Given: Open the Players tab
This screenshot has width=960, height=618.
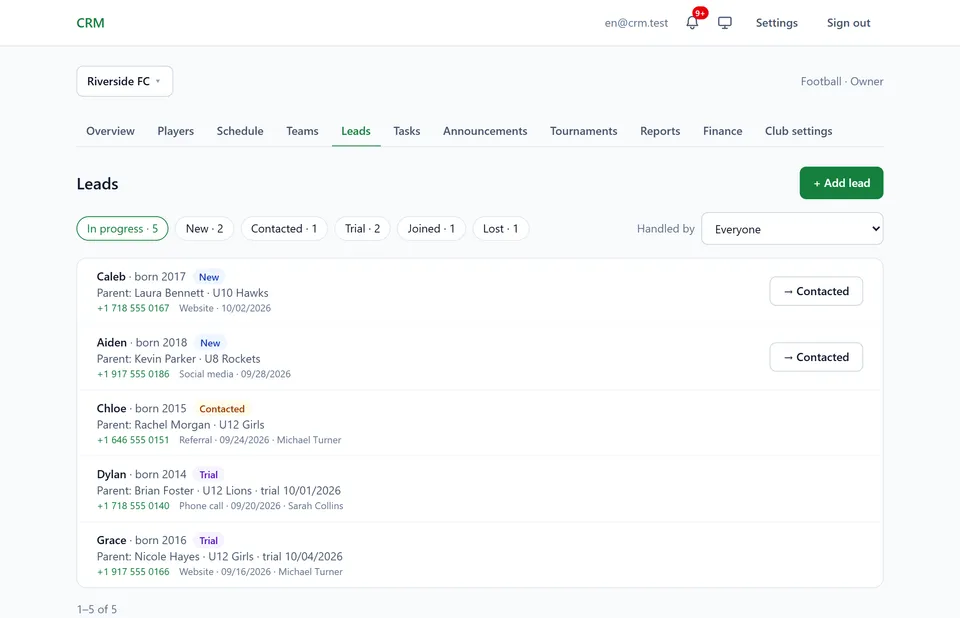Looking at the screenshot, I should pos(176,131).
